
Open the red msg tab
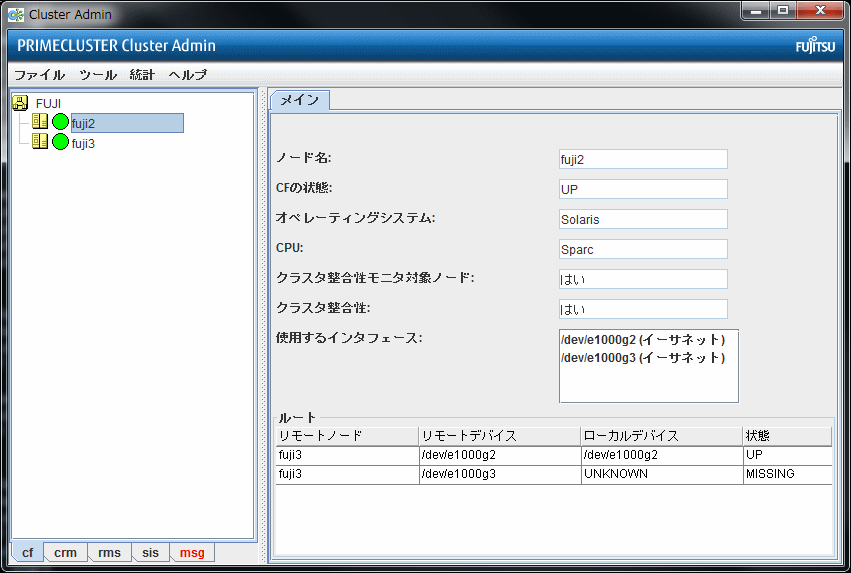(x=192, y=552)
